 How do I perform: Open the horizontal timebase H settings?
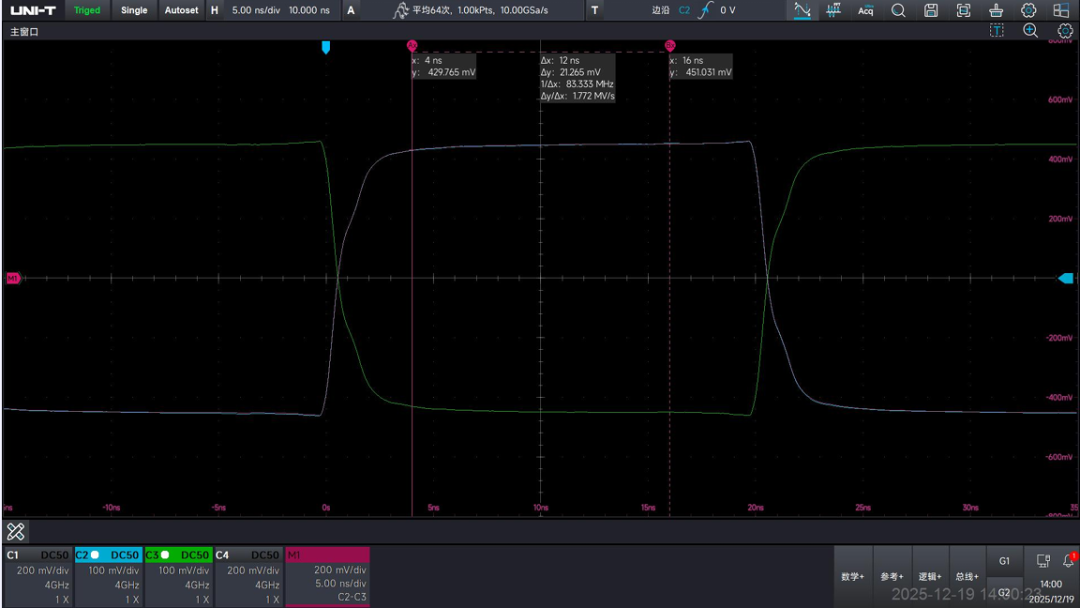pyautogui.click(x=215, y=10)
